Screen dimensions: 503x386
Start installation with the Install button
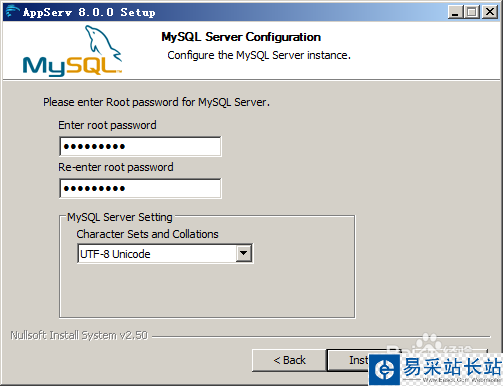(x=348, y=360)
